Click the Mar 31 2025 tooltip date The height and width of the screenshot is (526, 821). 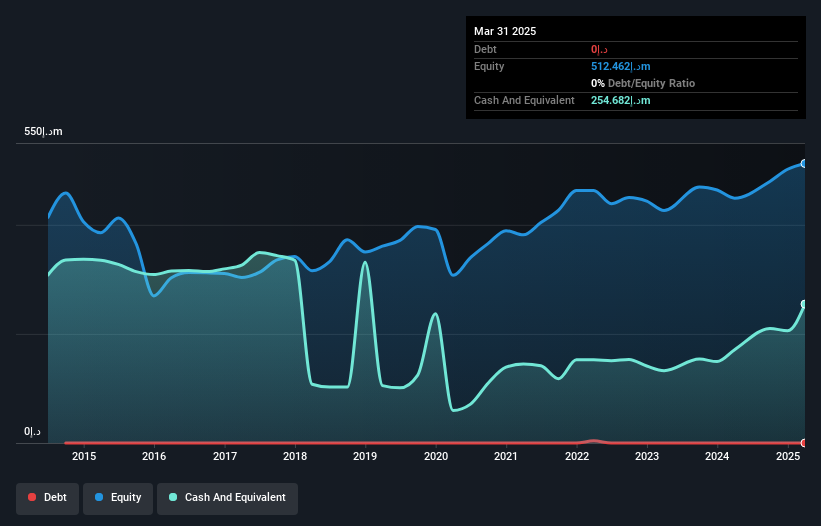(505, 31)
